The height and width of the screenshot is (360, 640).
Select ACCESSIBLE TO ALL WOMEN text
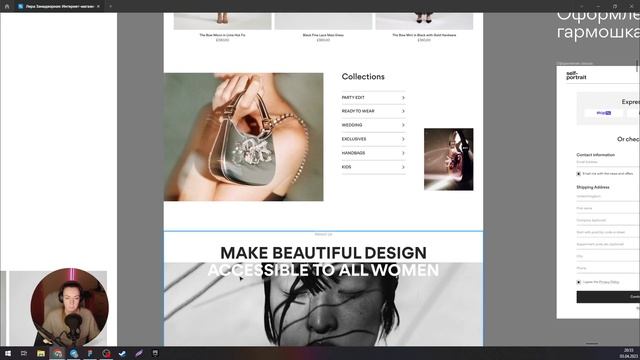tap(323, 270)
